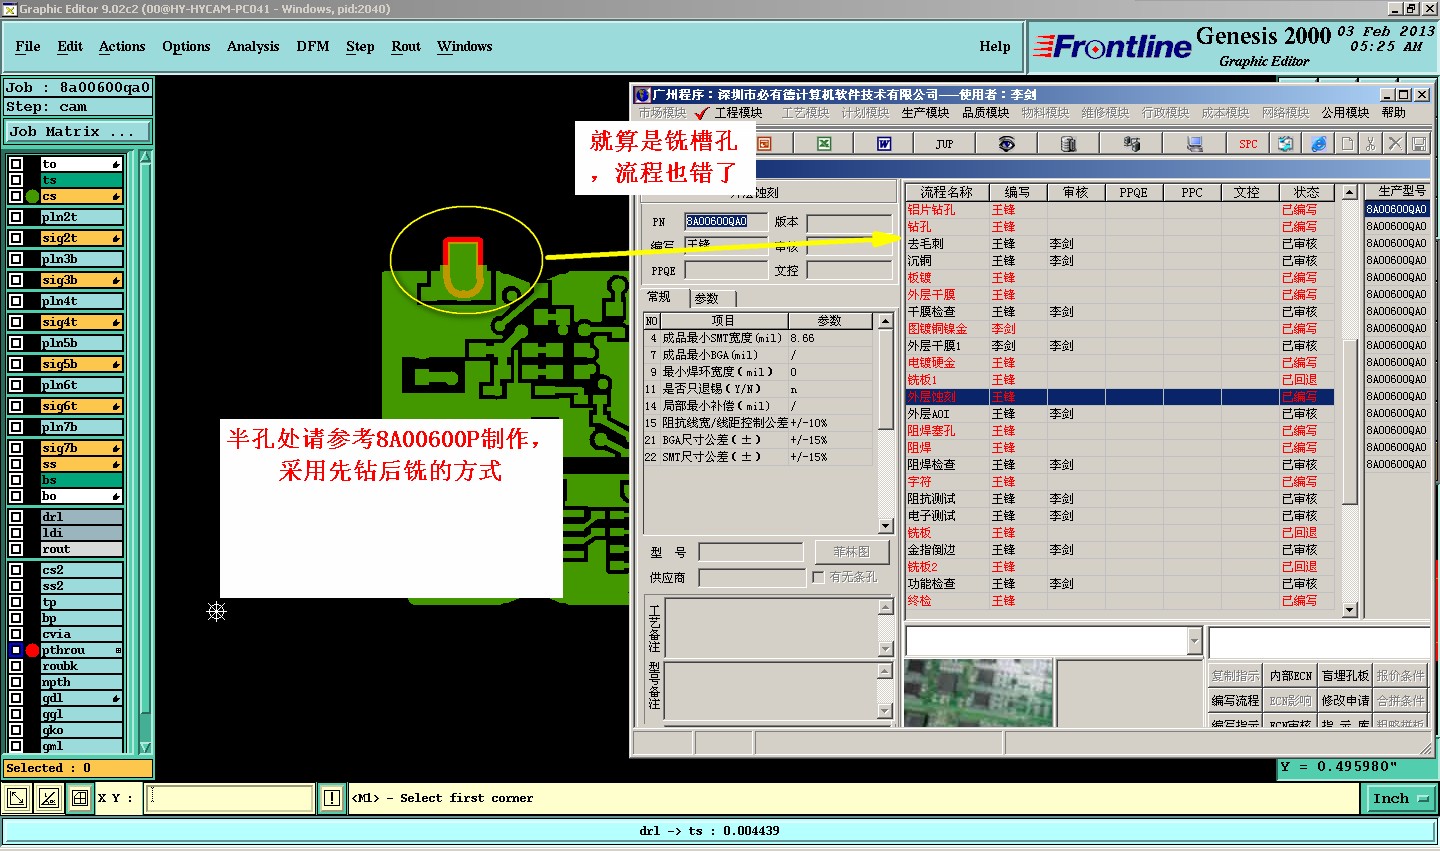Click the layer list scroll-up arrow

click(x=146, y=157)
